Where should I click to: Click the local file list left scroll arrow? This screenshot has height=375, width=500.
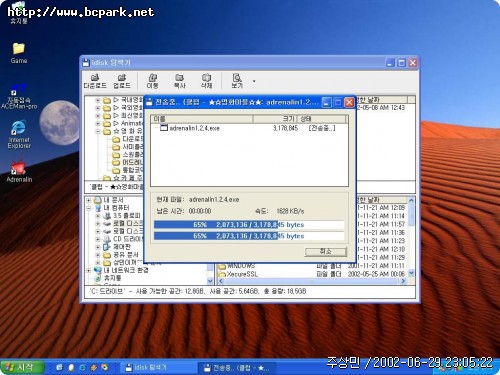point(221,281)
